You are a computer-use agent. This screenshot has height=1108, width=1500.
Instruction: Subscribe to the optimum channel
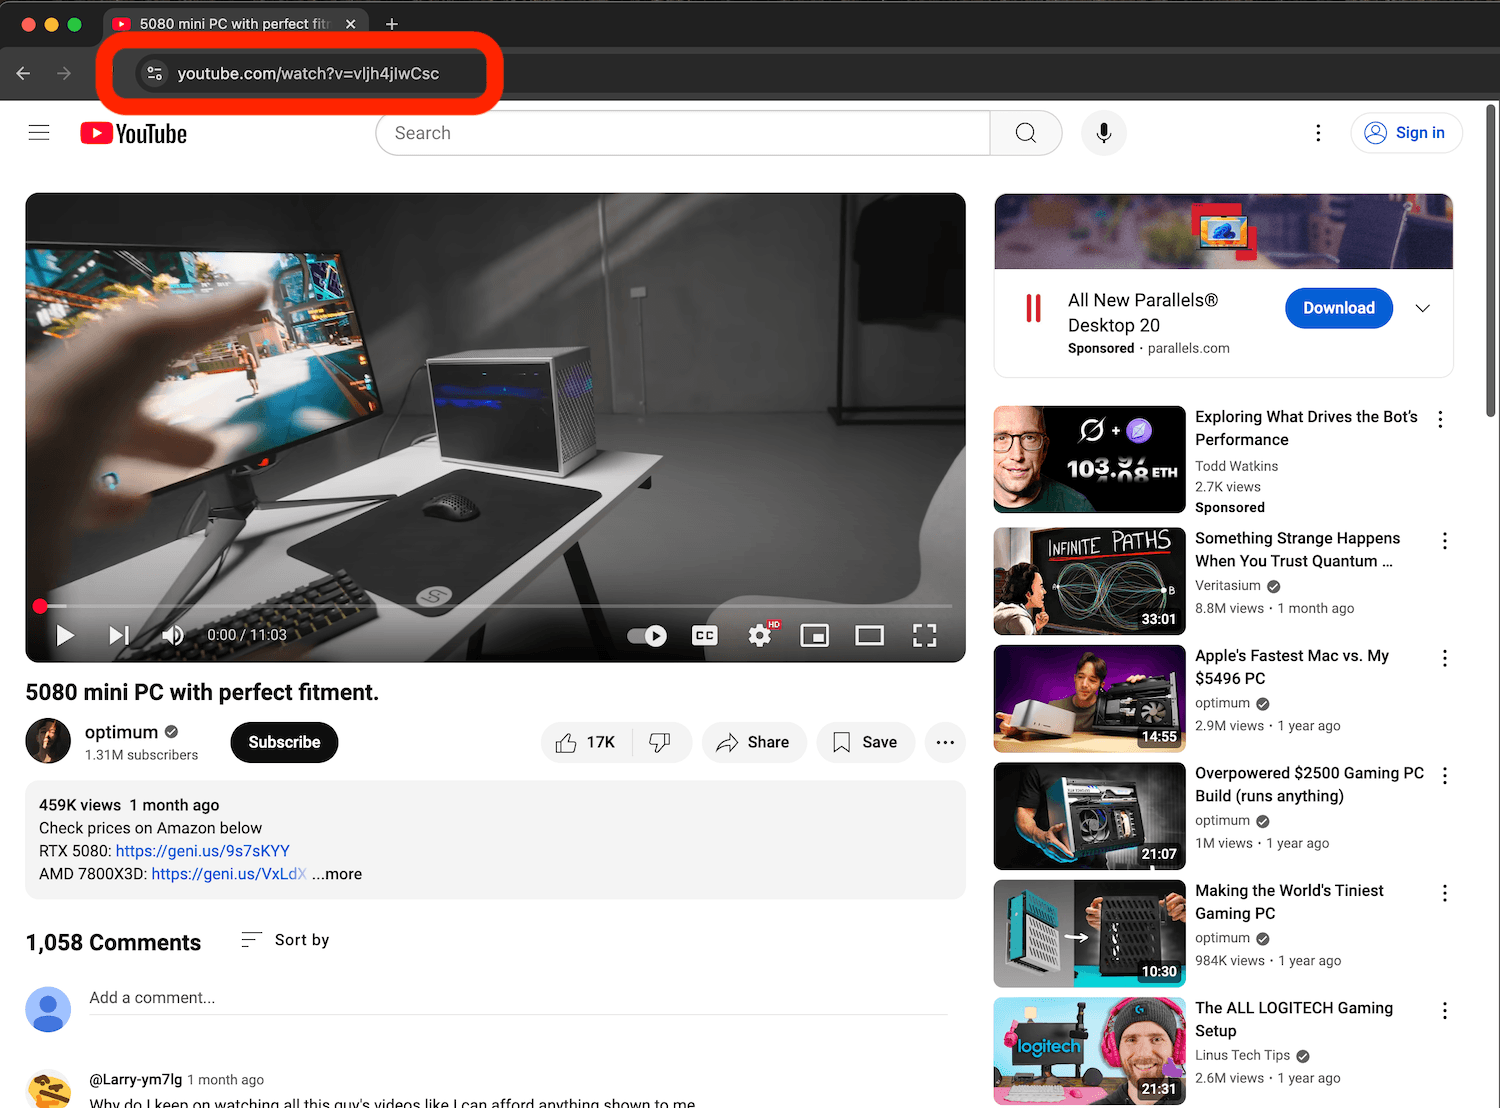point(284,742)
